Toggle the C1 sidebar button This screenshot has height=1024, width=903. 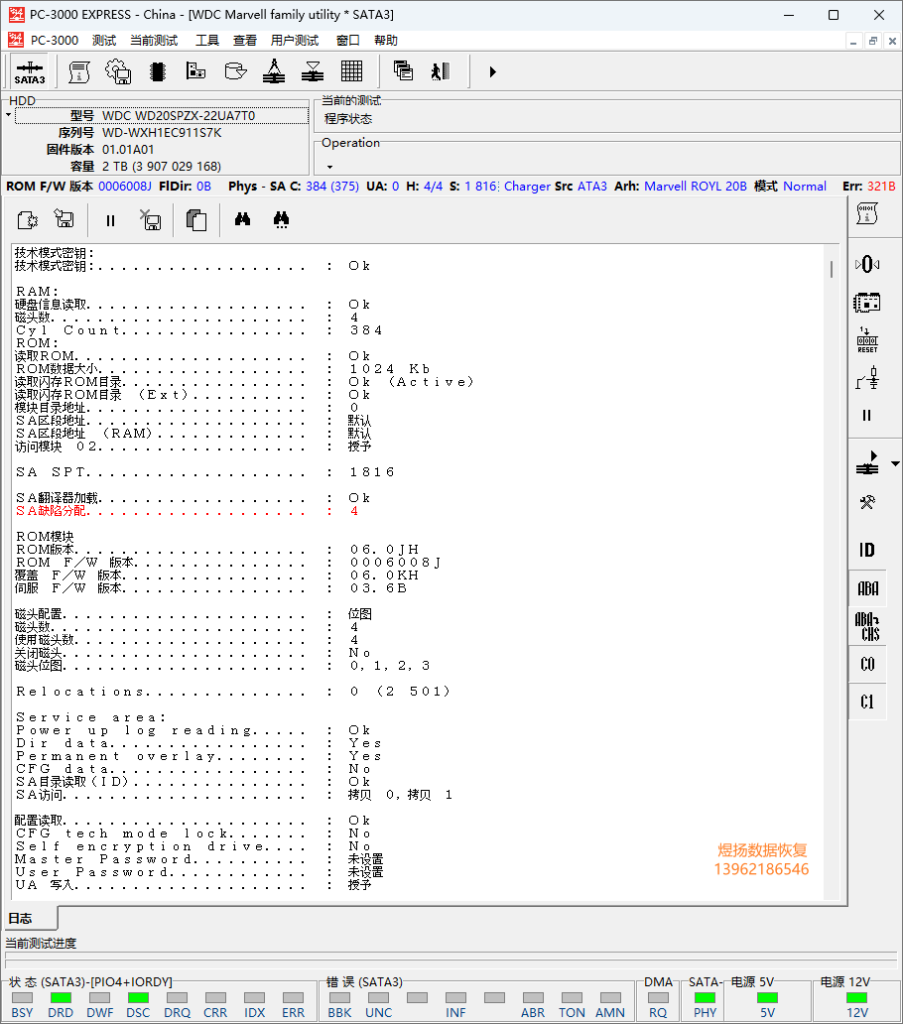coord(867,702)
